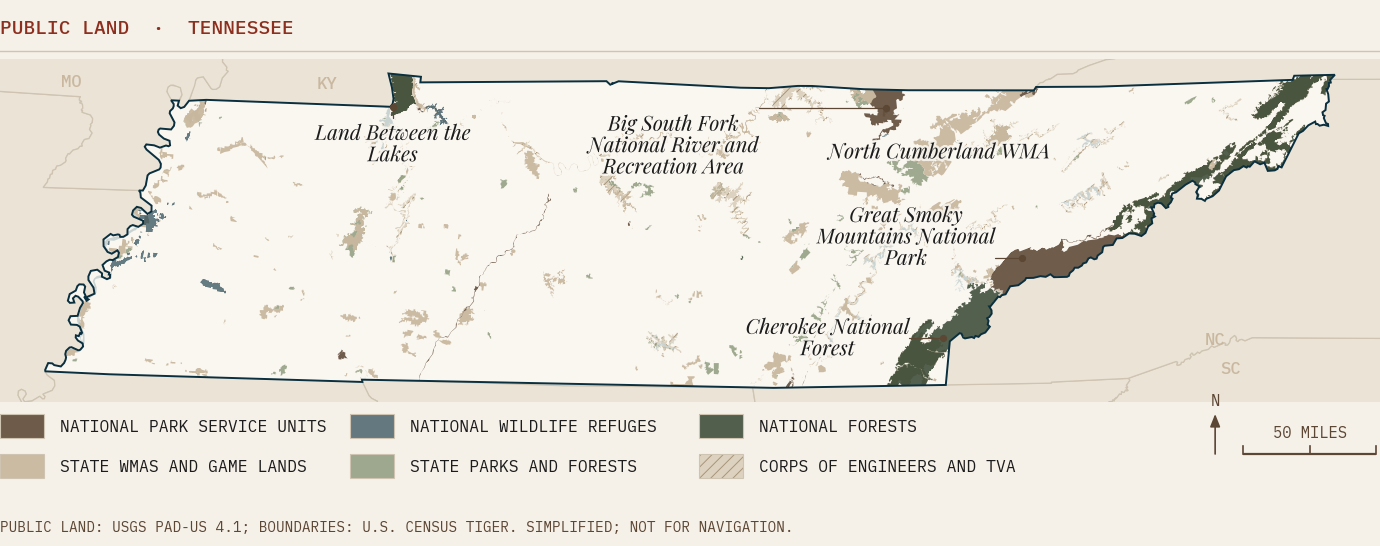Click the USGS PAD-US source credit line
Image resolution: width=1380 pixels, height=546 pixels.
click(396, 527)
